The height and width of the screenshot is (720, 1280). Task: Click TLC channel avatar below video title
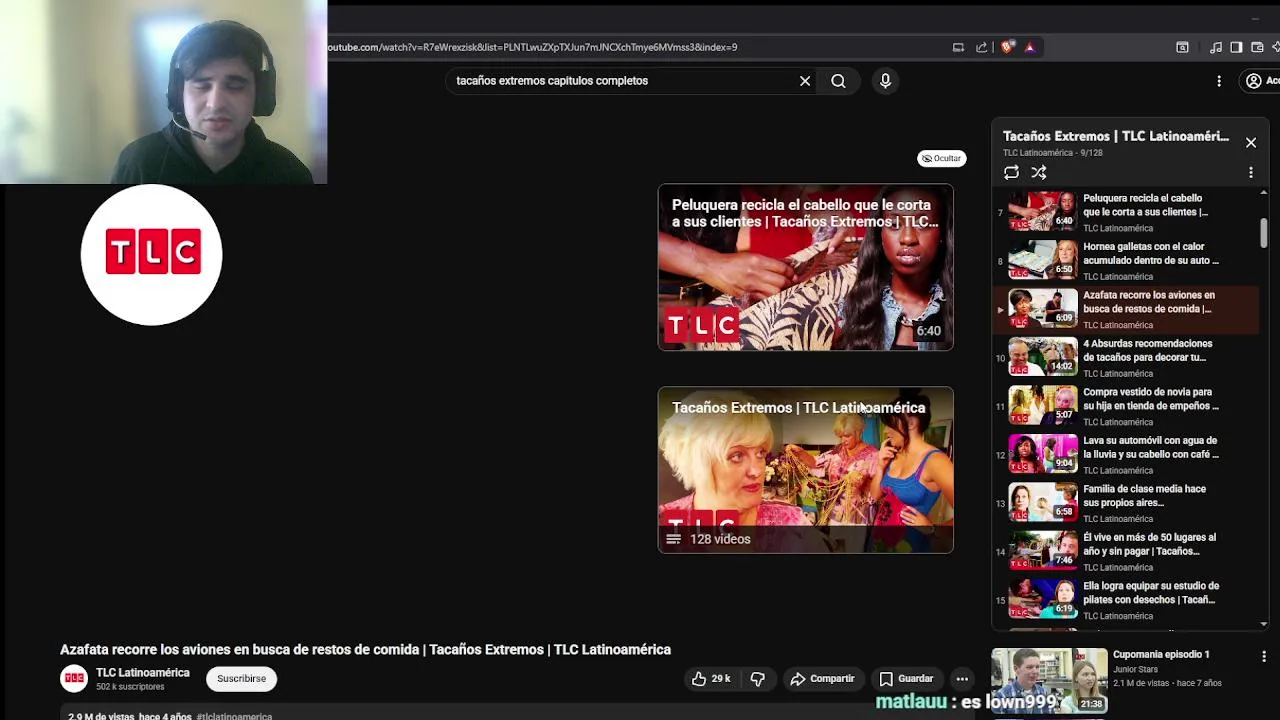pos(74,679)
